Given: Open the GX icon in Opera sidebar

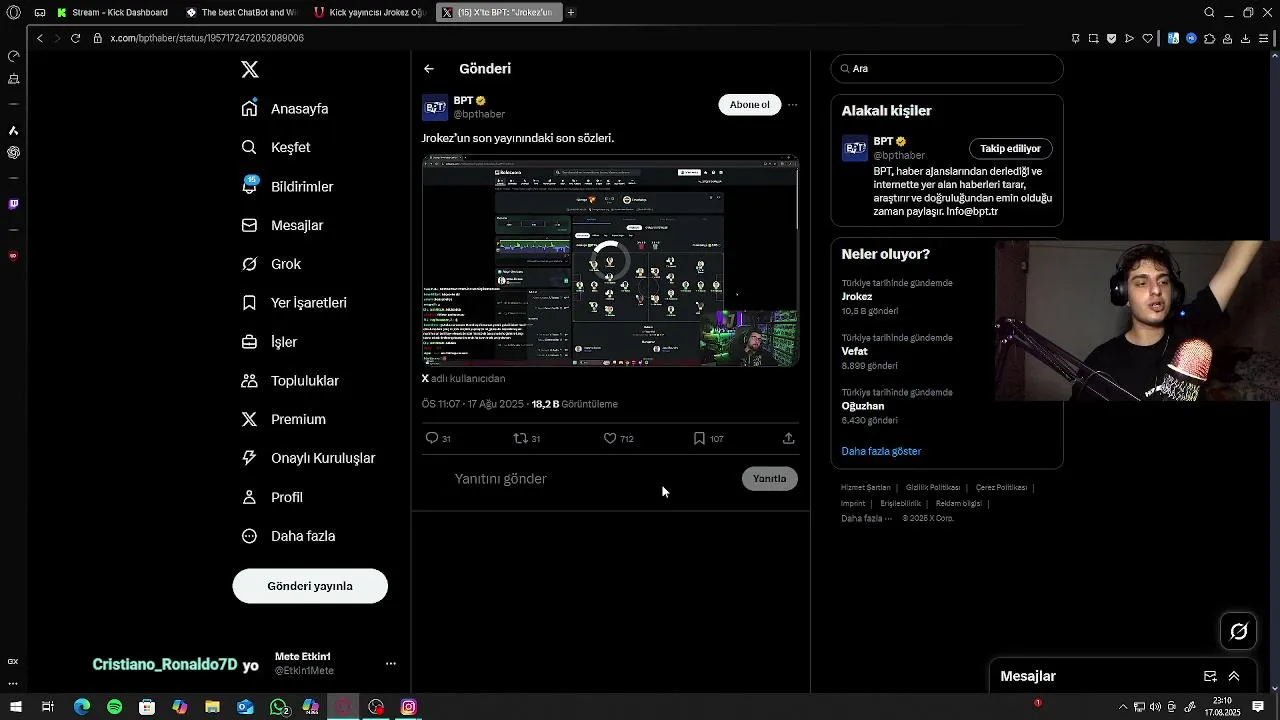Looking at the screenshot, I should tap(13, 662).
